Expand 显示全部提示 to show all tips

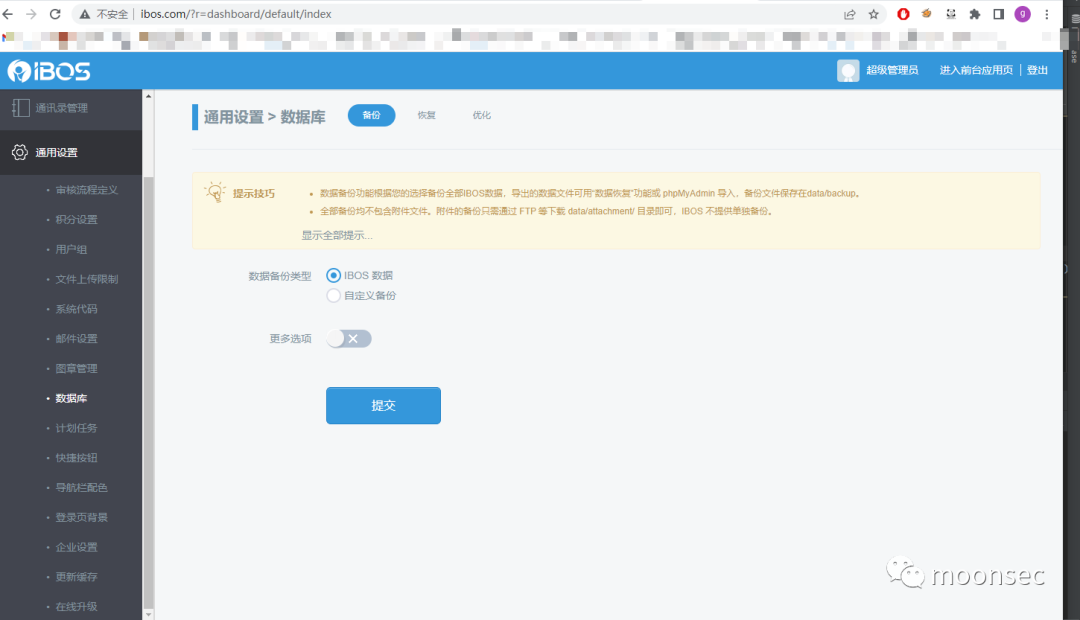(x=337, y=235)
